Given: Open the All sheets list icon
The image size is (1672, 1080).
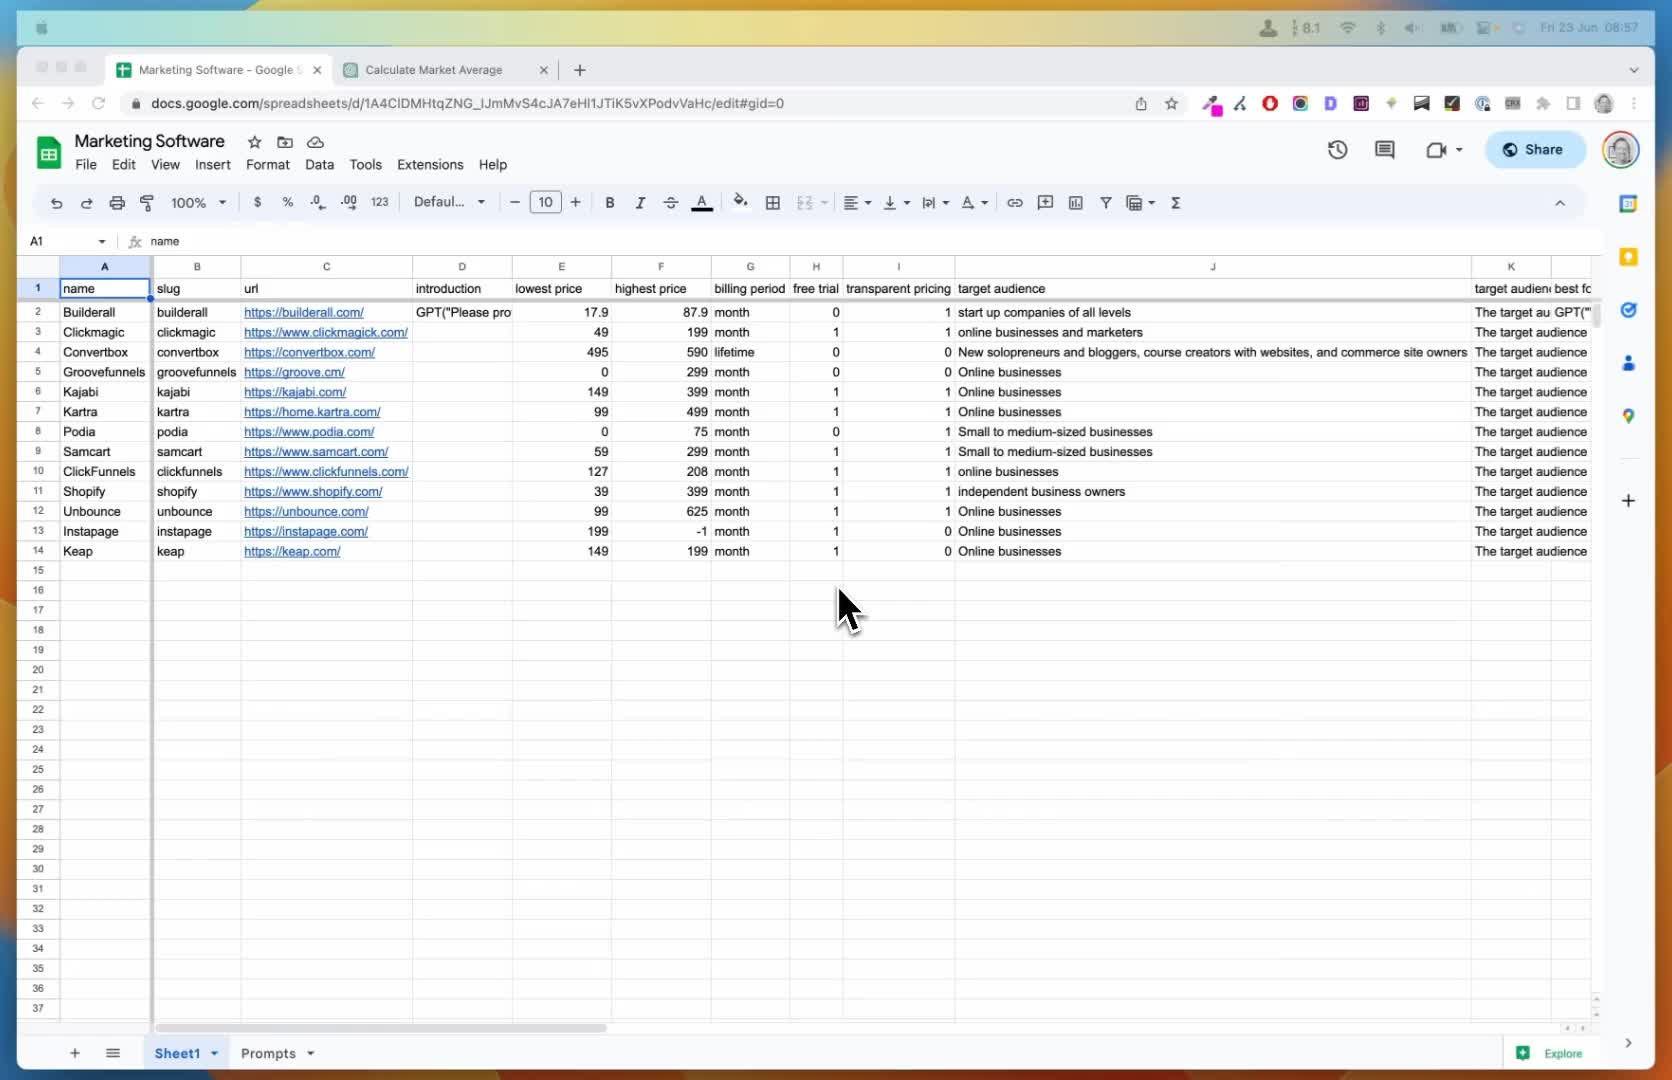Looking at the screenshot, I should tap(113, 1053).
